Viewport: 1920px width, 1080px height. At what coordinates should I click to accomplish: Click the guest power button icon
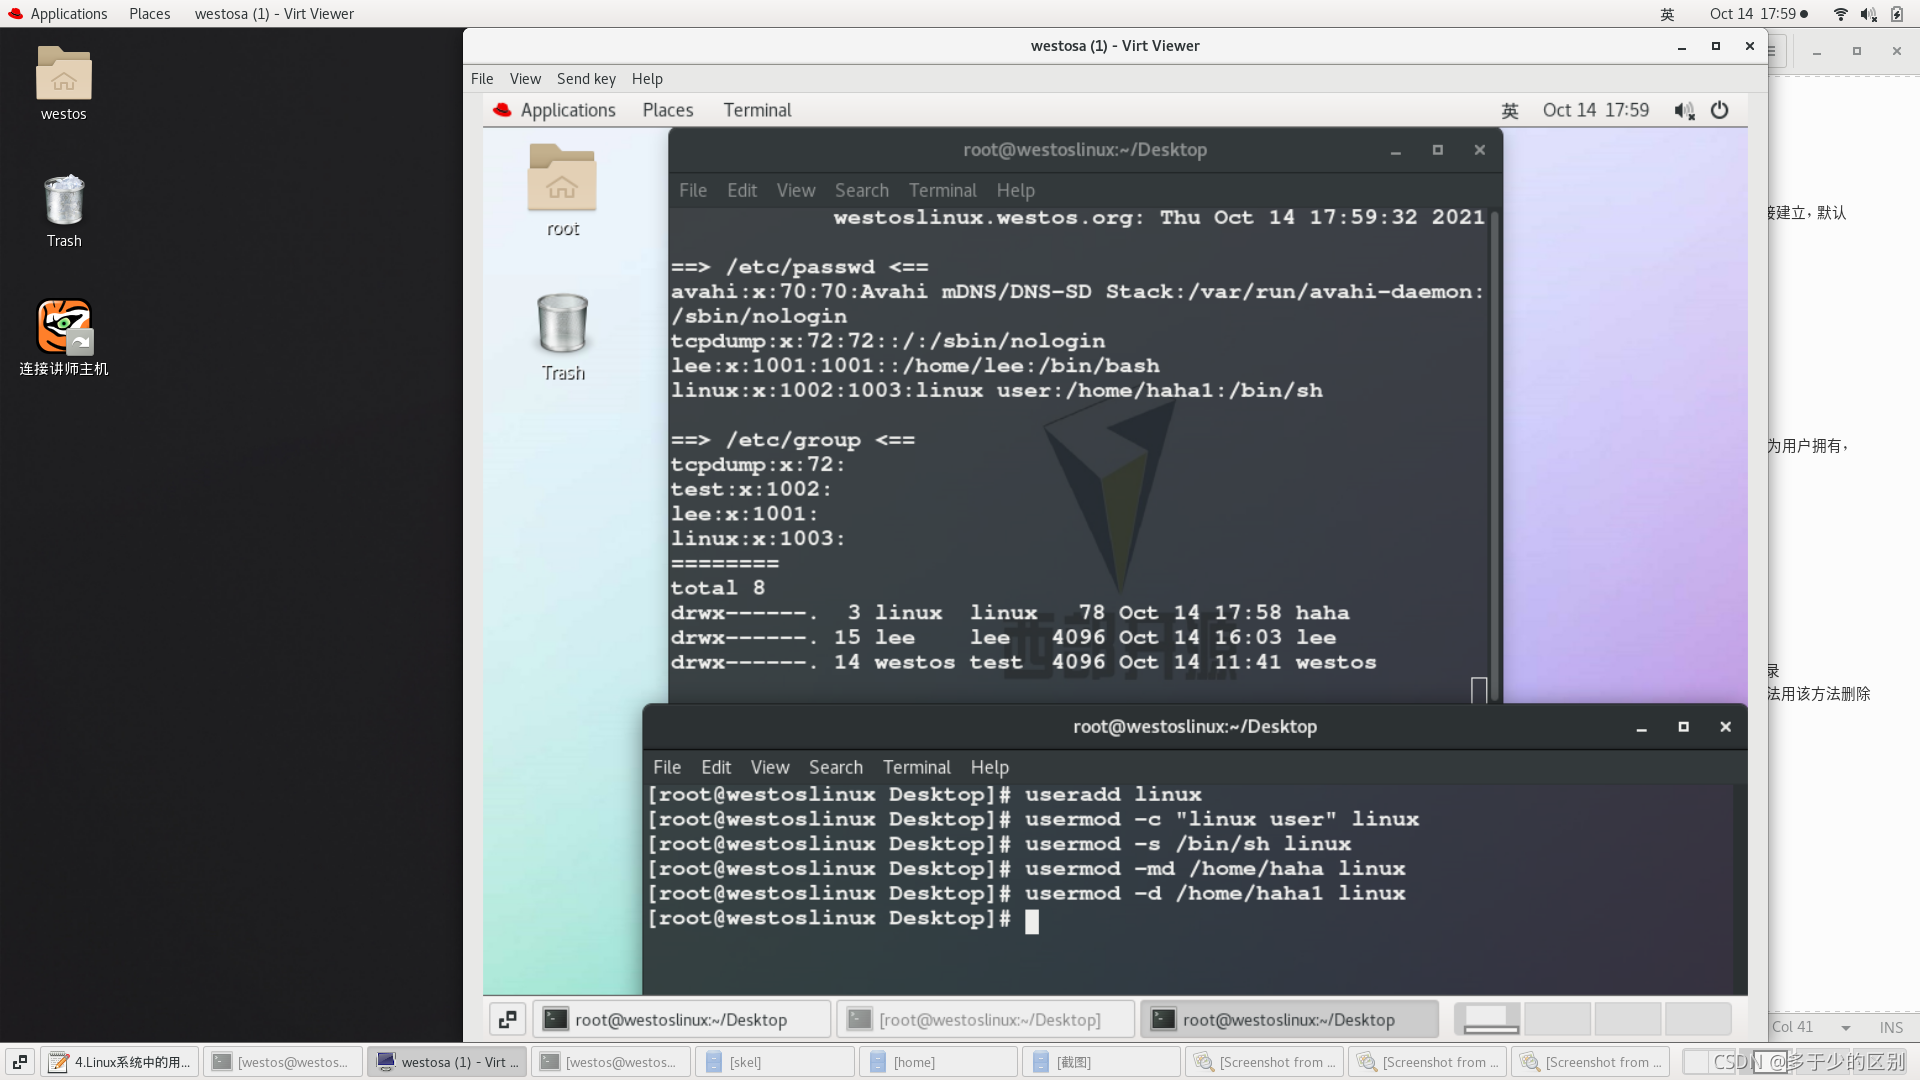click(1720, 110)
